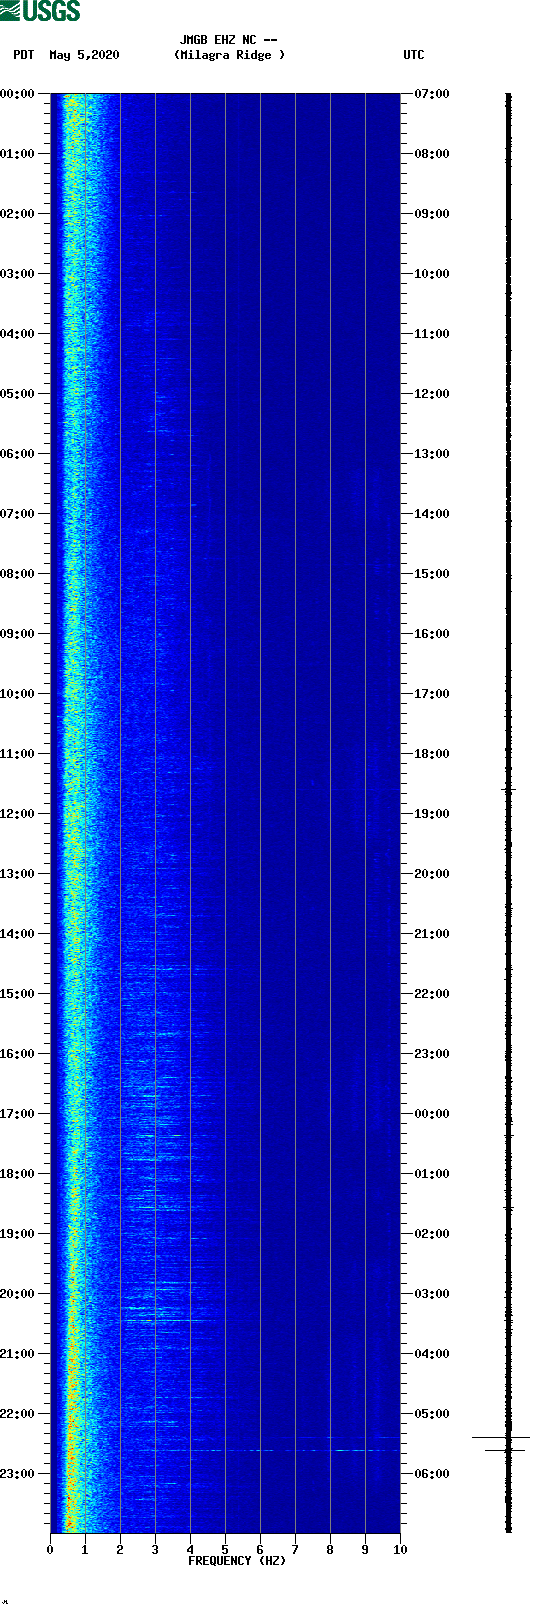Click the 09:00 UTC time label
The width and height of the screenshot is (552, 1613).
(432, 214)
